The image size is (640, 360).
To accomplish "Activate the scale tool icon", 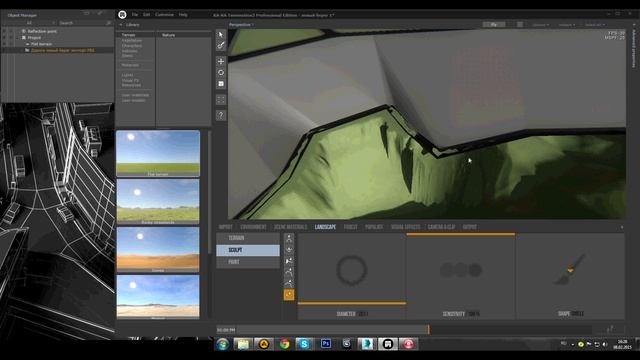I will pos(221,84).
